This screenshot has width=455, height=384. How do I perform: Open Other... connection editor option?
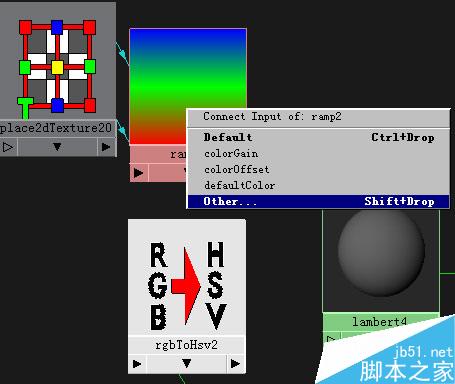point(318,201)
